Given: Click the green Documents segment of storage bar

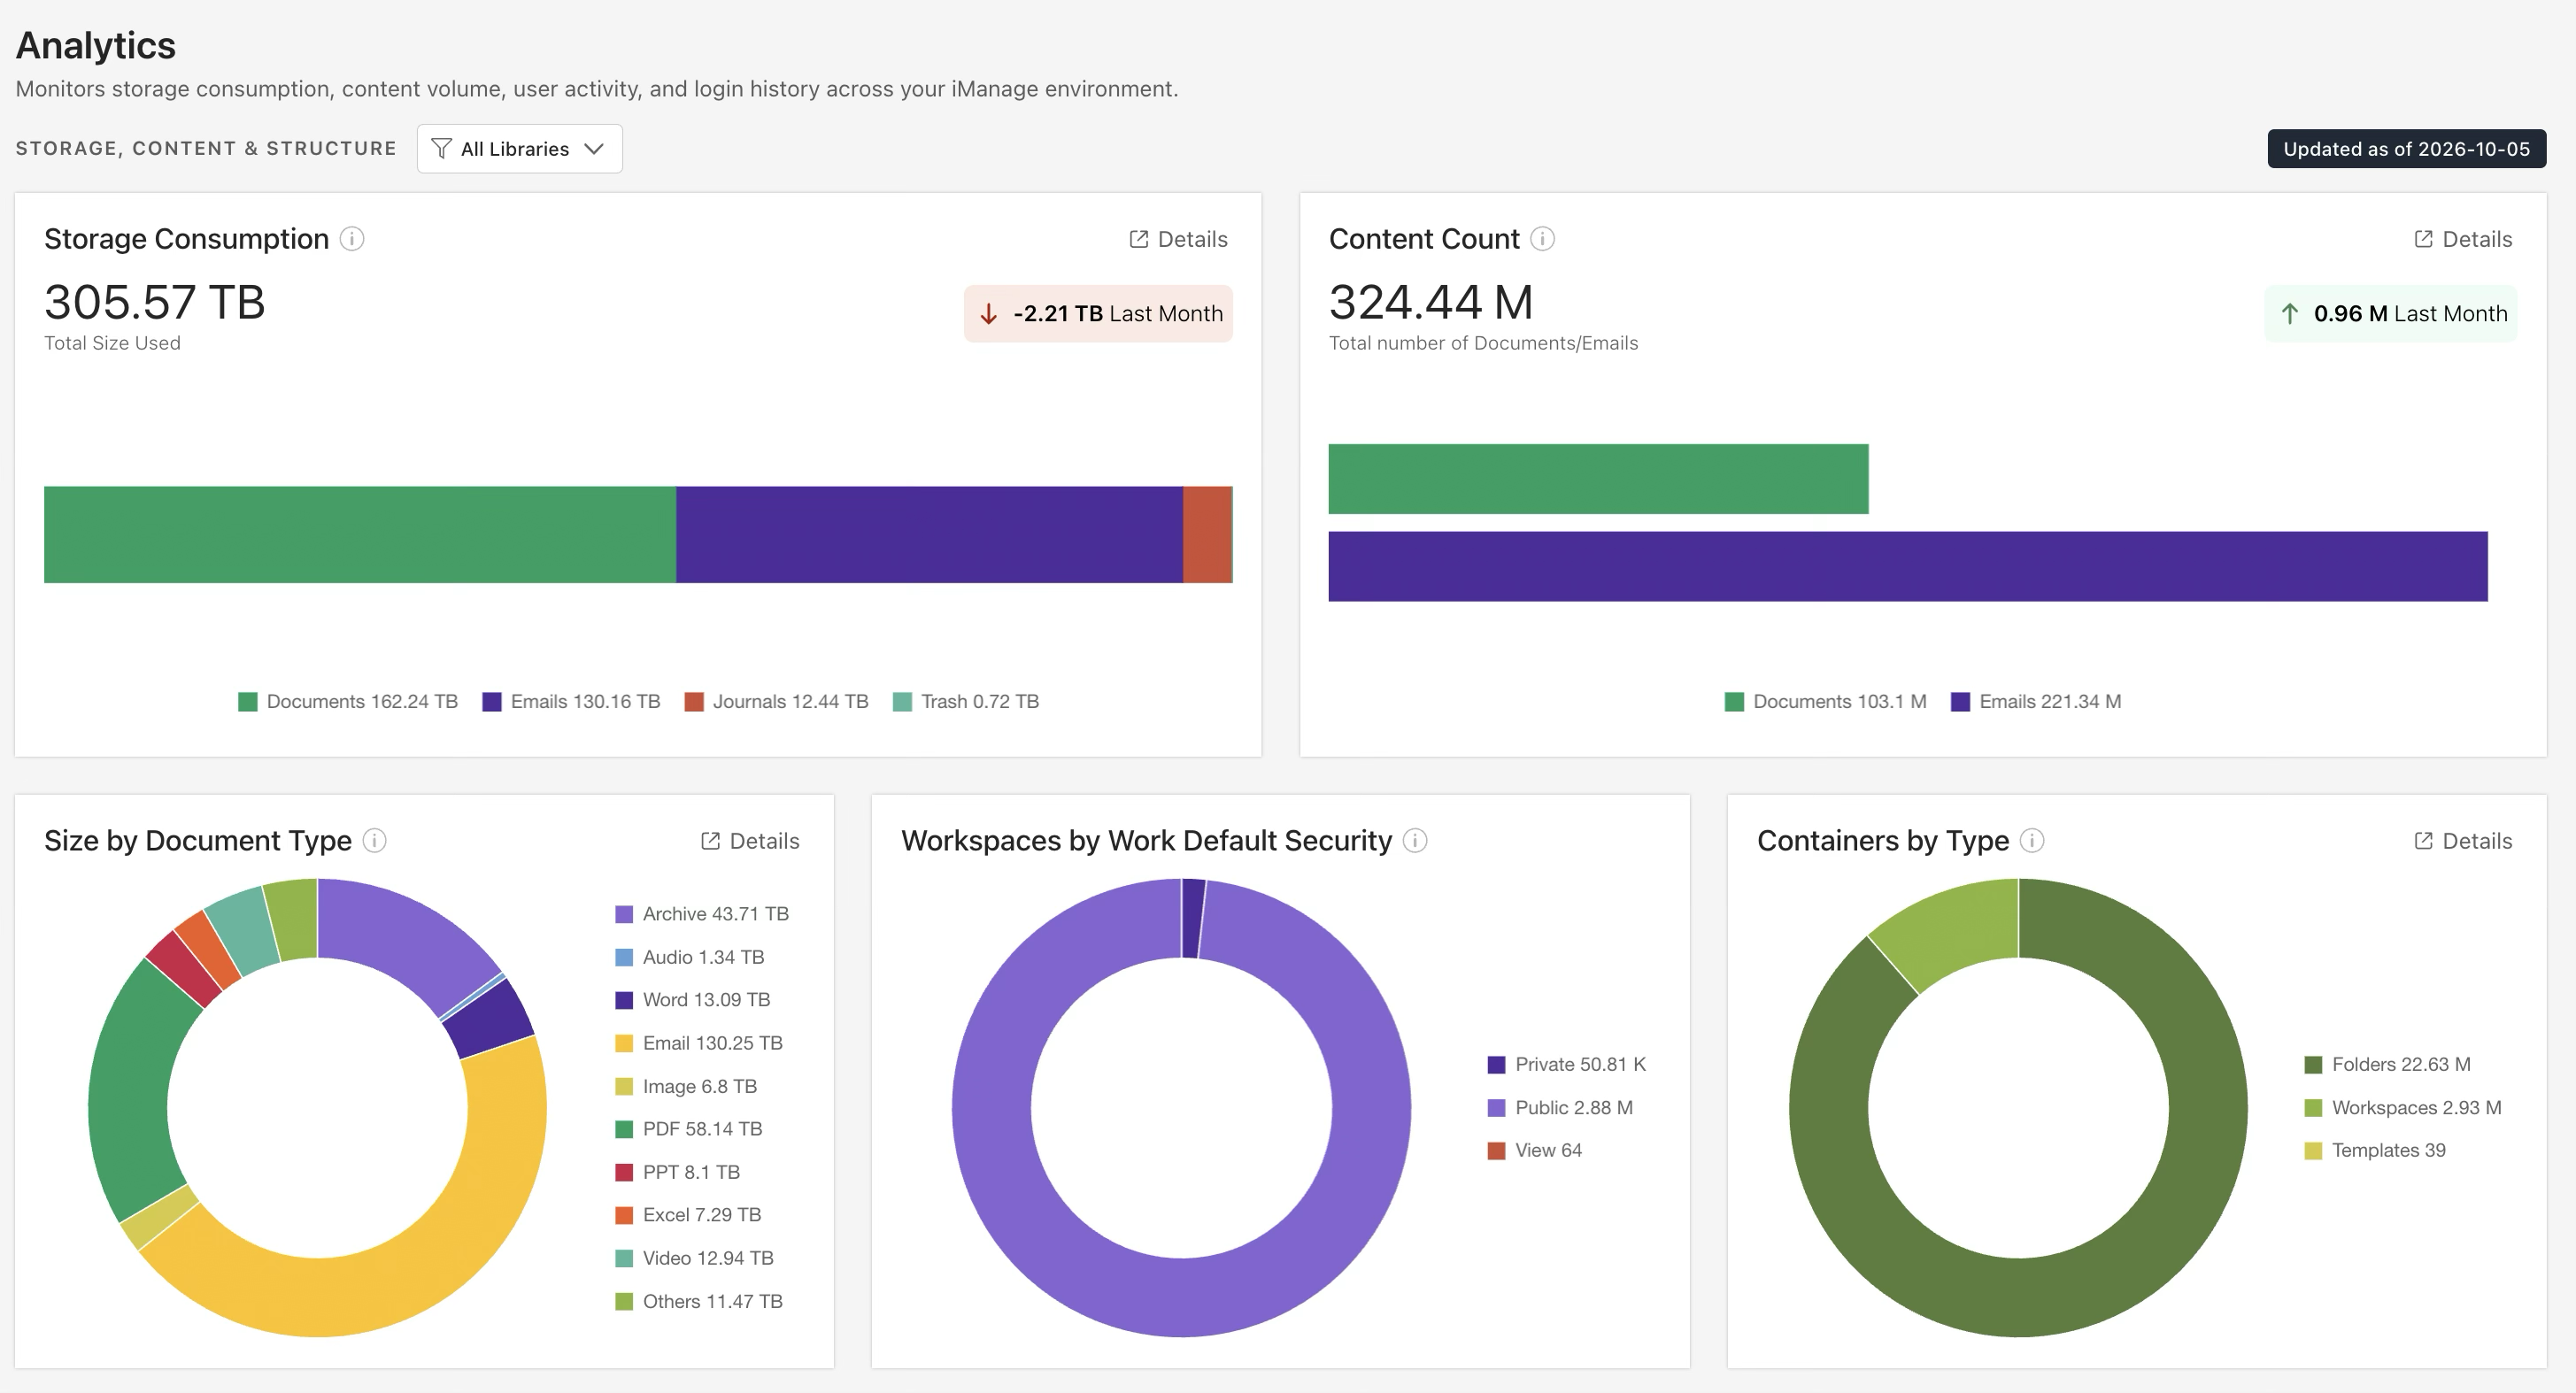Looking at the screenshot, I should 360,535.
